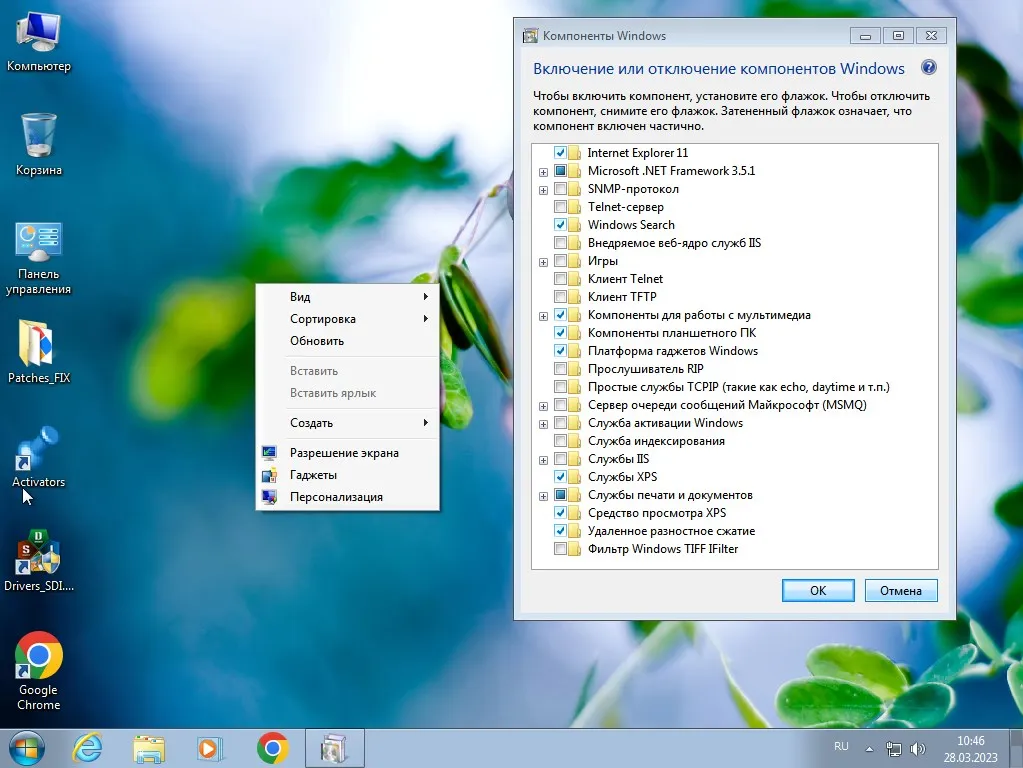Uncheck the Windows Search checkbox

pos(560,224)
